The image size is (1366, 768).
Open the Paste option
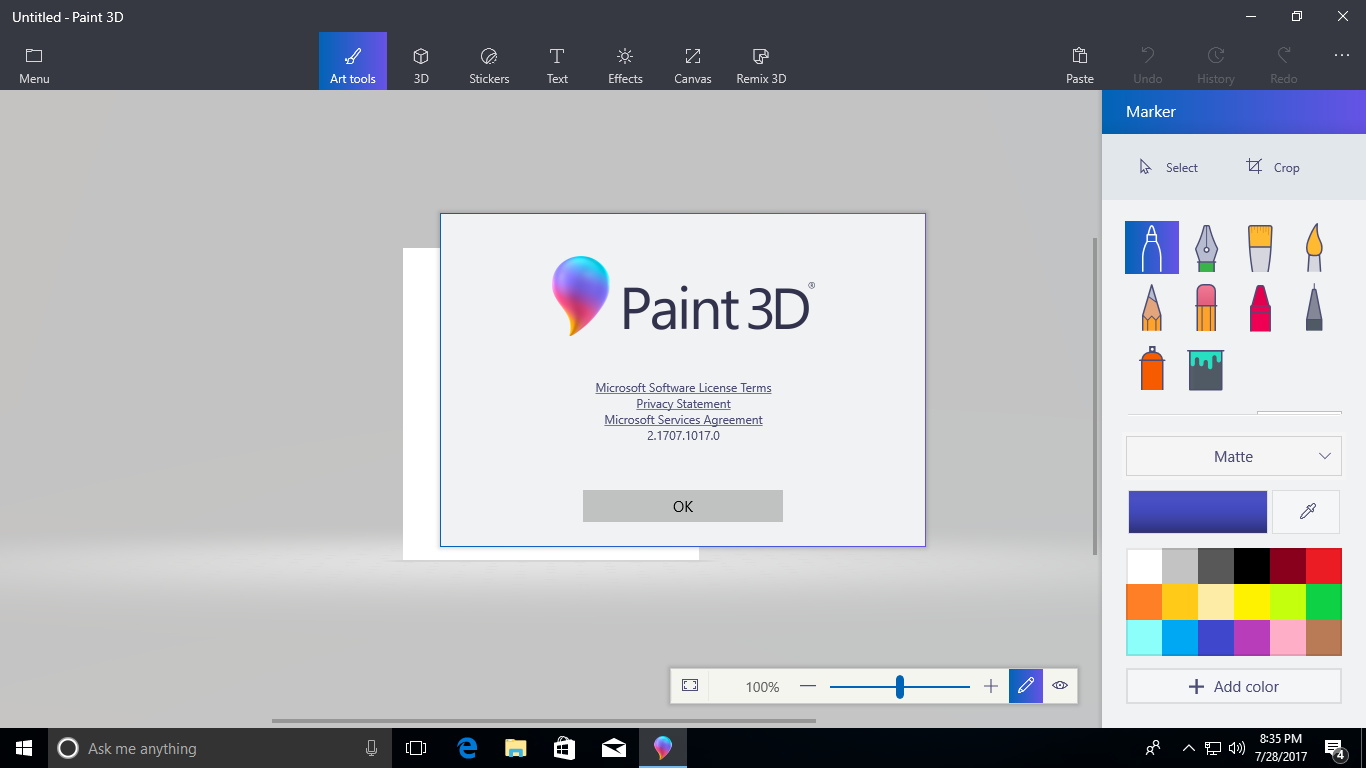(1080, 65)
